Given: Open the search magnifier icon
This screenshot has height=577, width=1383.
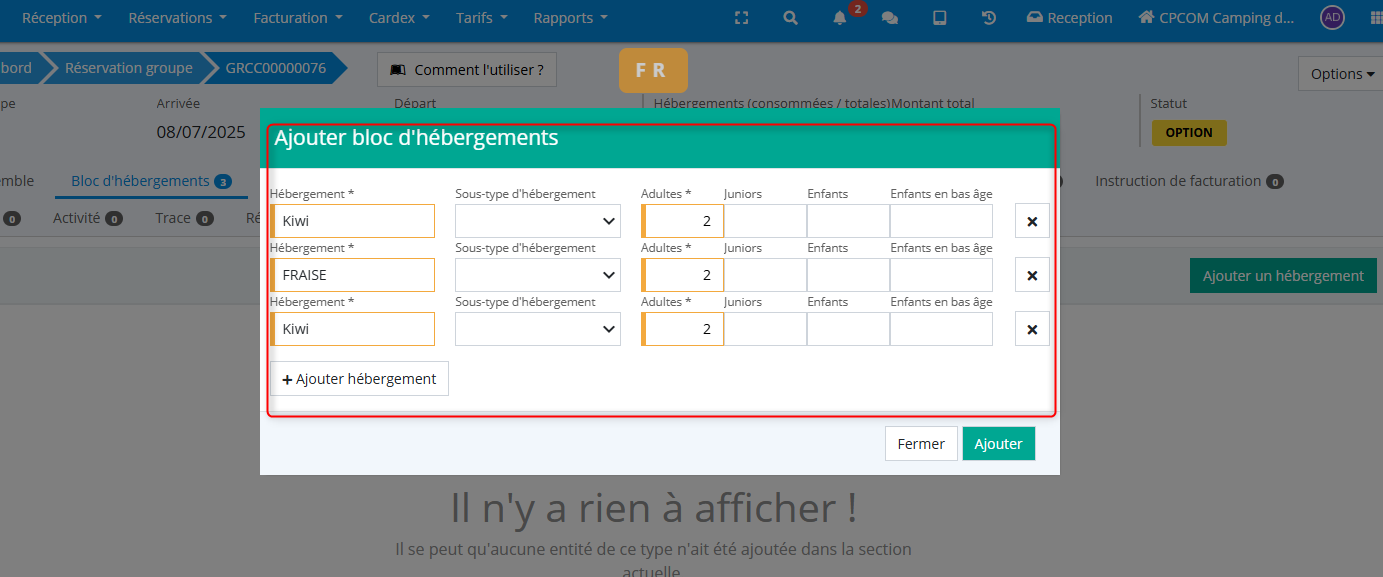Looking at the screenshot, I should pos(790,18).
